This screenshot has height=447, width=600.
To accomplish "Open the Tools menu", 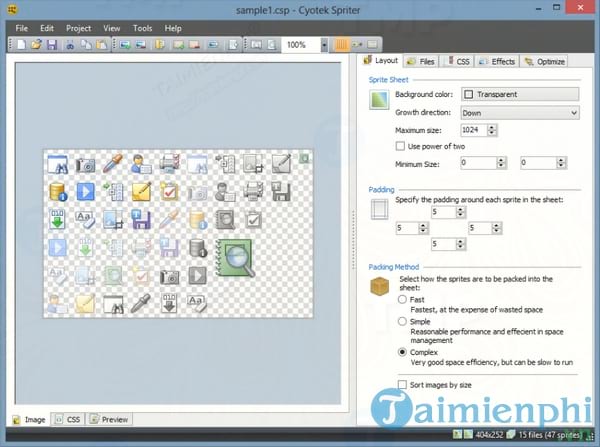I will click(x=142, y=28).
